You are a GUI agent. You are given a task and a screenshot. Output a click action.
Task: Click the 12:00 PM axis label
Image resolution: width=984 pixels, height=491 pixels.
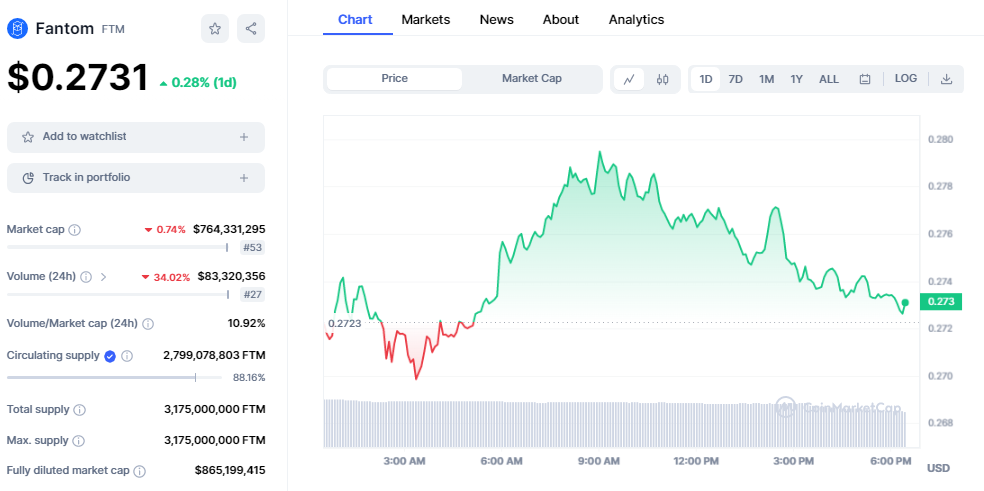pos(695,461)
